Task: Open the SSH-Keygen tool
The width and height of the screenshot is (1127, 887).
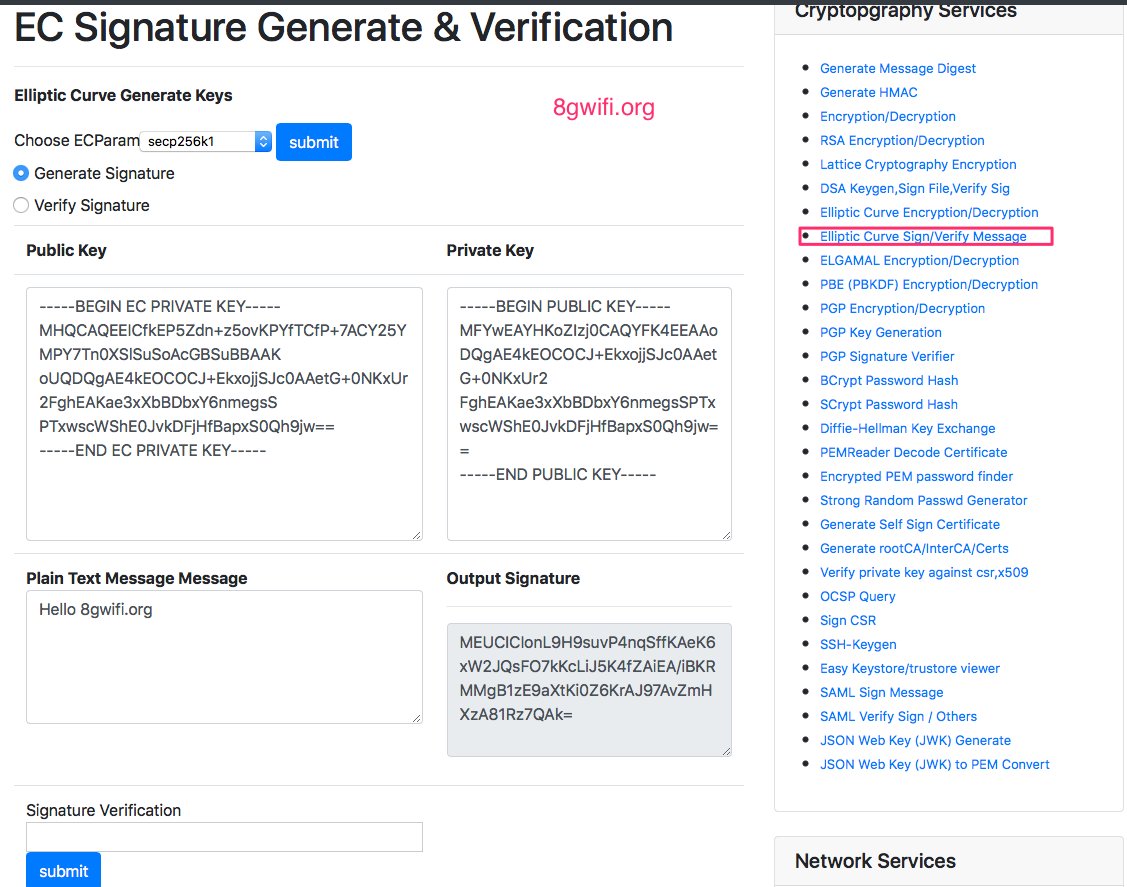Action: 857,644
